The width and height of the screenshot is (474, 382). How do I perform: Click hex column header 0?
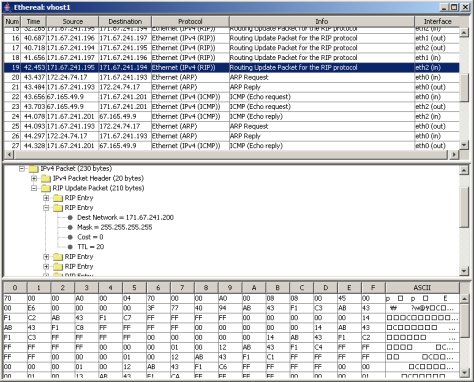tap(15, 288)
